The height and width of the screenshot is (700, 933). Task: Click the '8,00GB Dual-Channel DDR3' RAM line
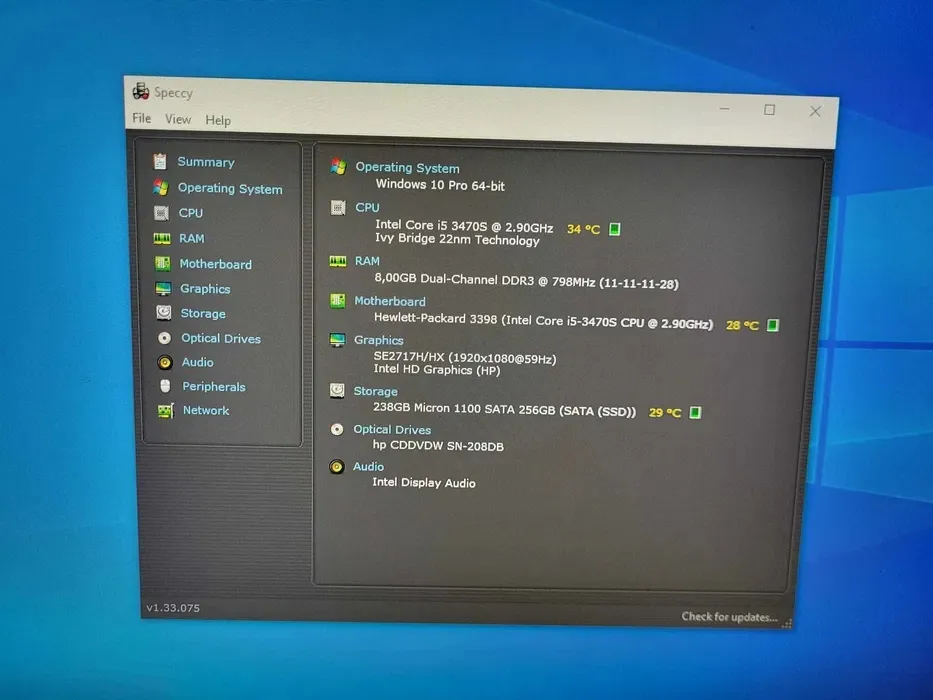pyautogui.click(x=526, y=281)
